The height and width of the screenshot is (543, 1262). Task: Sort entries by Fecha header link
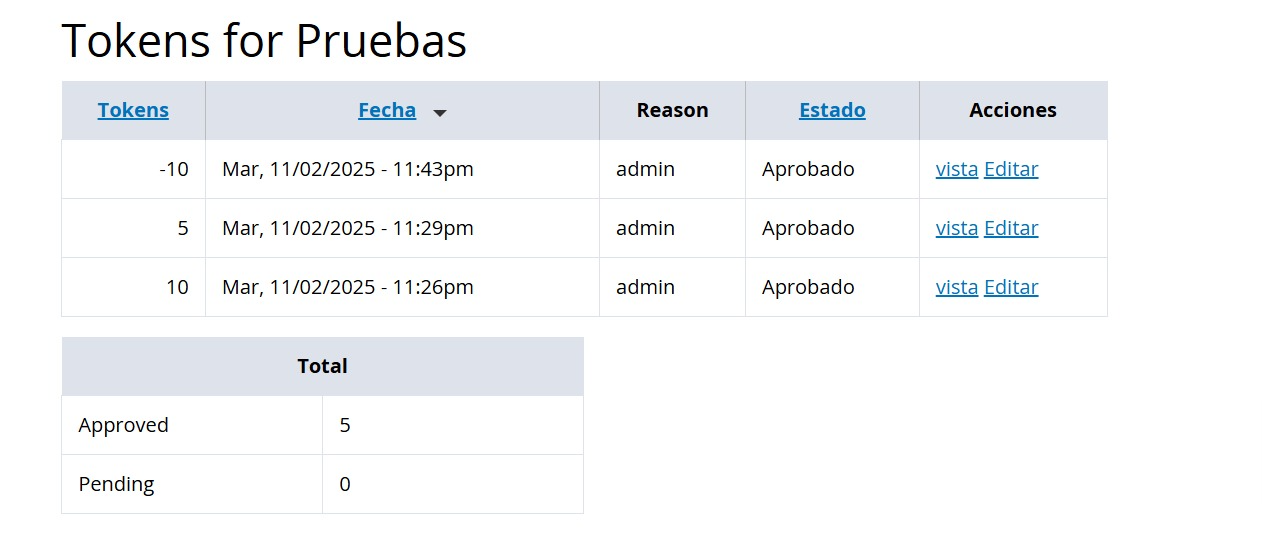coord(387,111)
